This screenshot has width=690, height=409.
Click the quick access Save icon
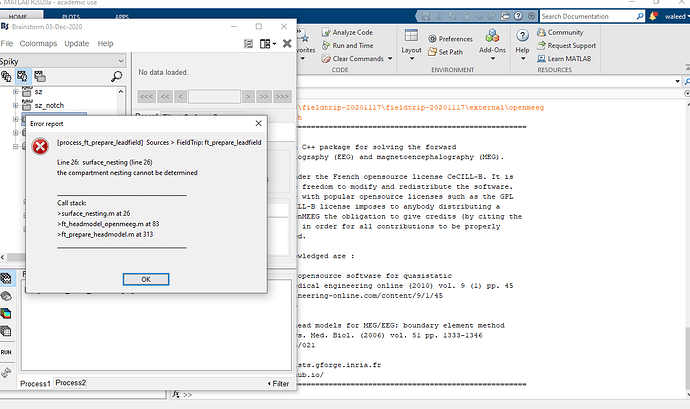(426, 16)
